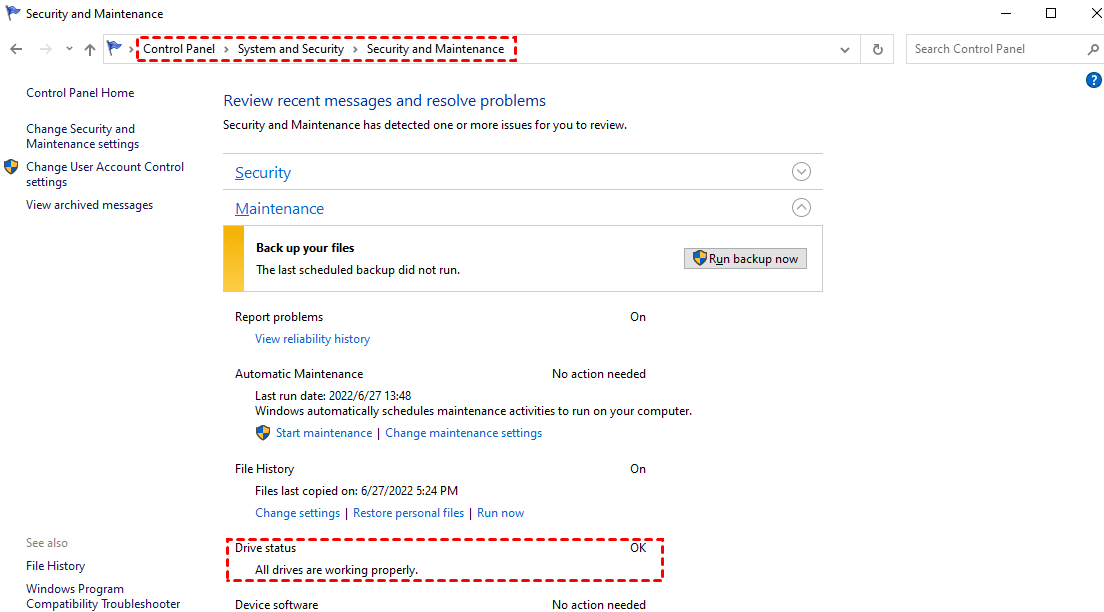Click the Up to parent folder arrow
This screenshot has width=1104, height=612.
(90, 49)
